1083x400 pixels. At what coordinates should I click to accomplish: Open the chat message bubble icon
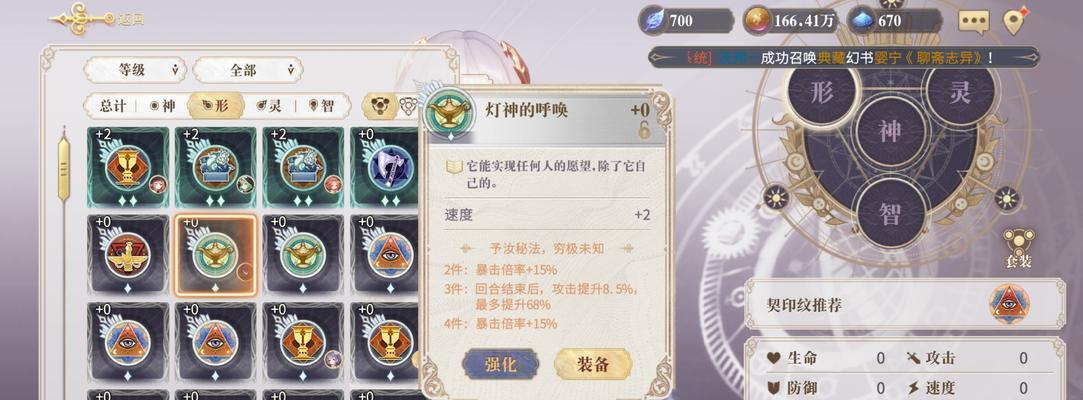click(974, 21)
